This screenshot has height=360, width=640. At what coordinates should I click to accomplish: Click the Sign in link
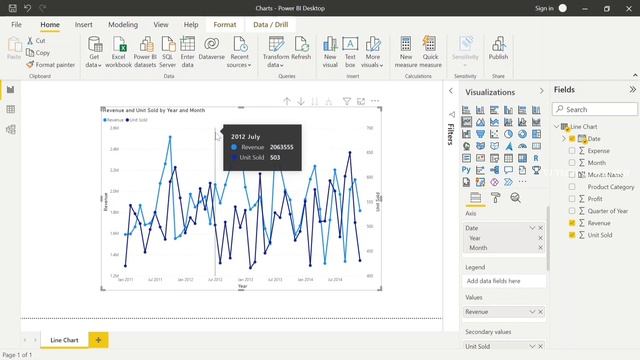pos(544,8)
